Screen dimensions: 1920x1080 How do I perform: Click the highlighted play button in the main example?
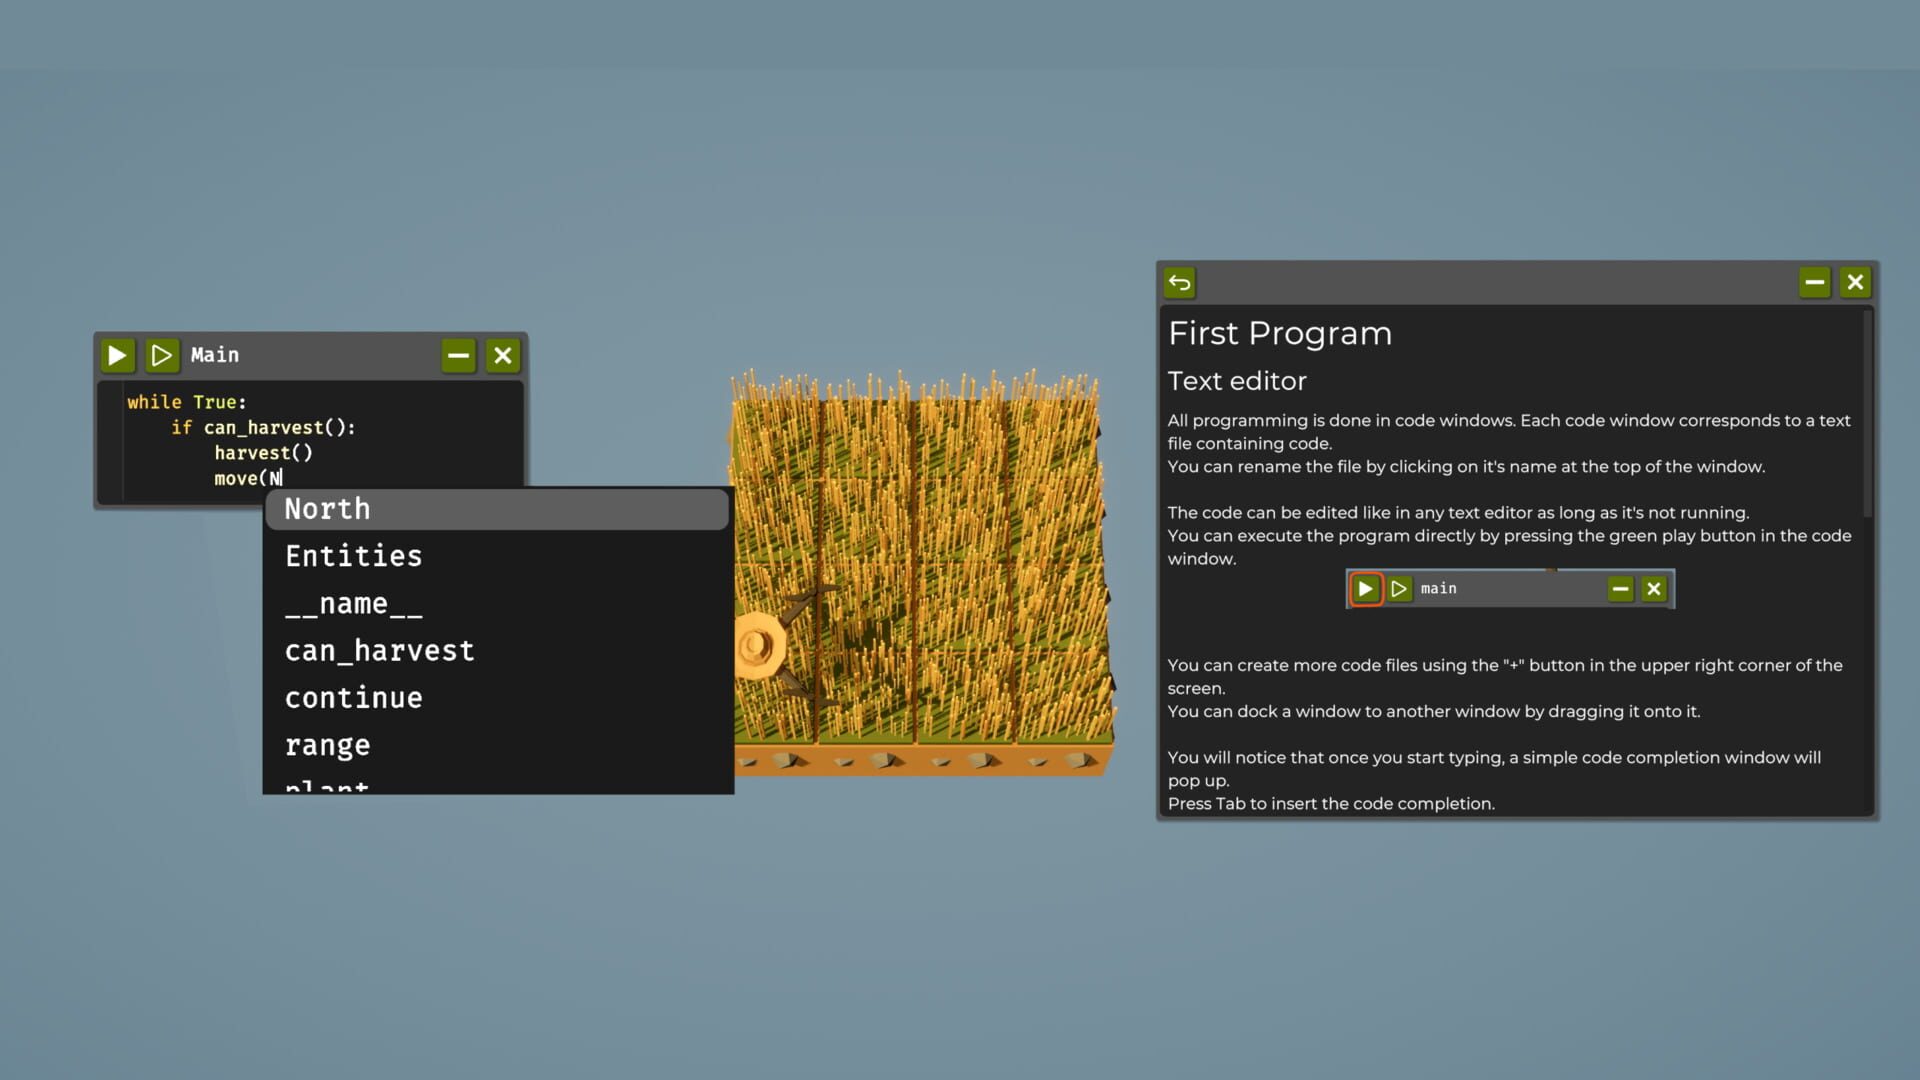pyautogui.click(x=1365, y=589)
